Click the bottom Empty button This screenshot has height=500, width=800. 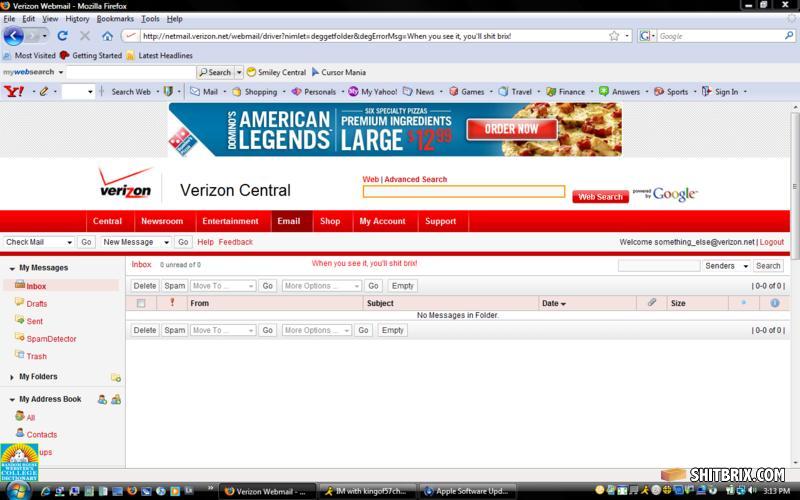coord(392,330)
